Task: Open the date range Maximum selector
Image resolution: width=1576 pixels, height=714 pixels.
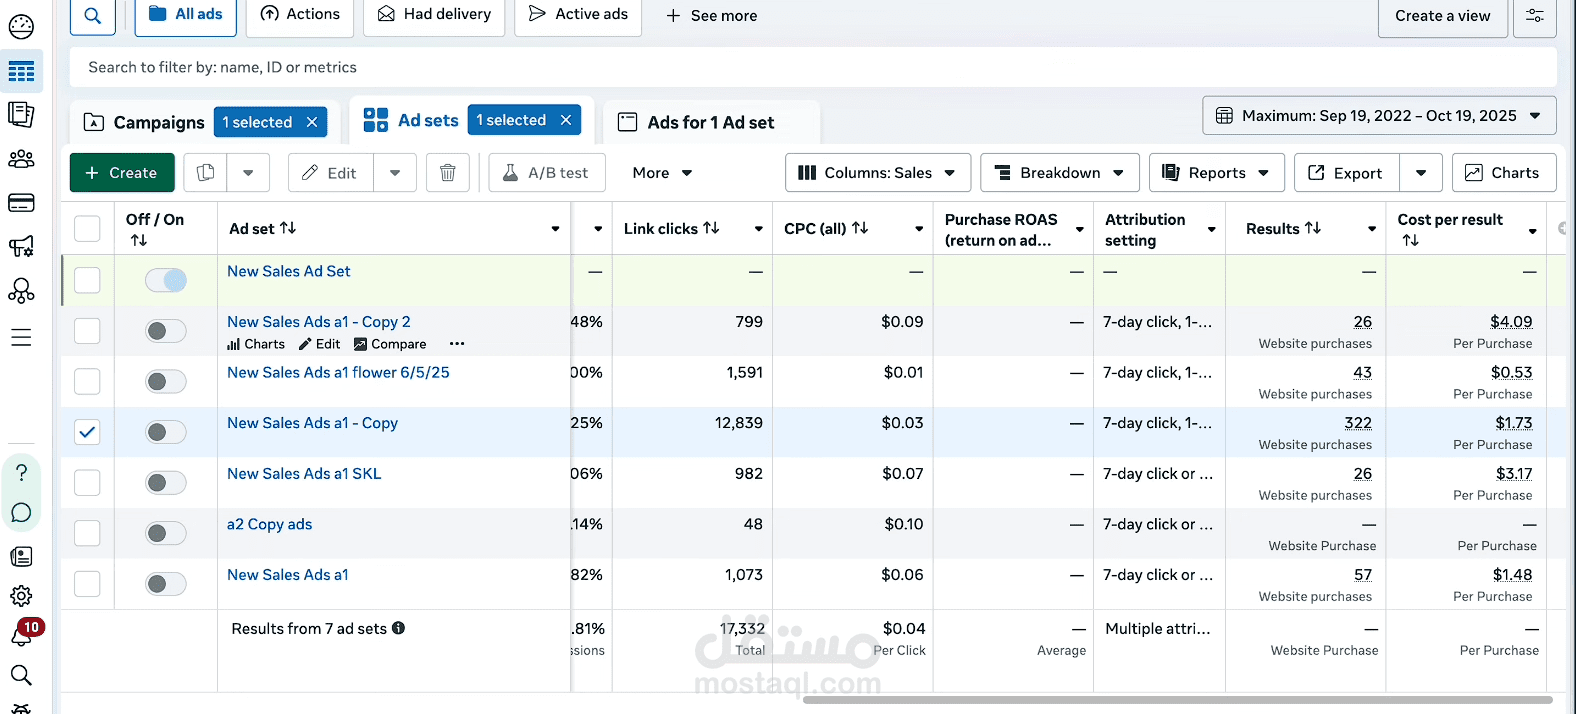Action: [x=1379, y=116]
